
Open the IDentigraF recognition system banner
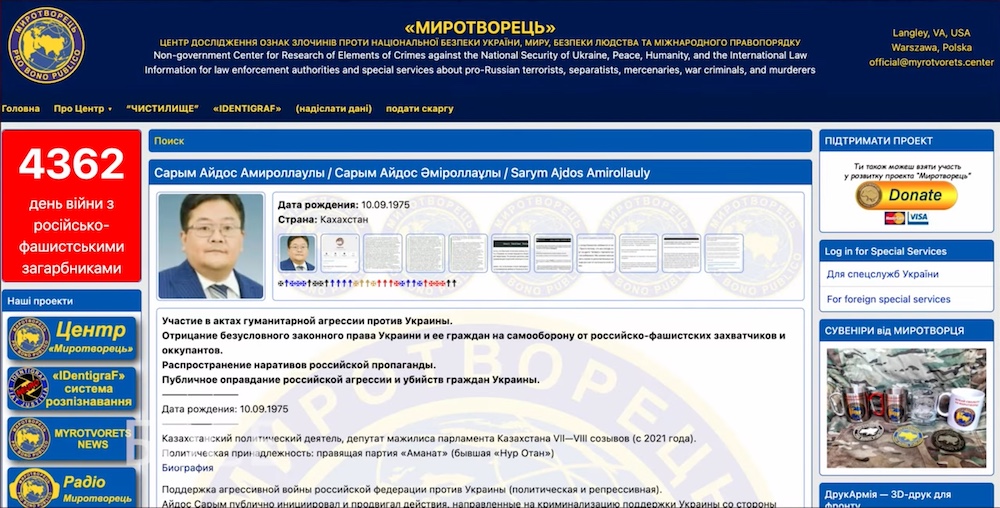click(x=72, y=388)
